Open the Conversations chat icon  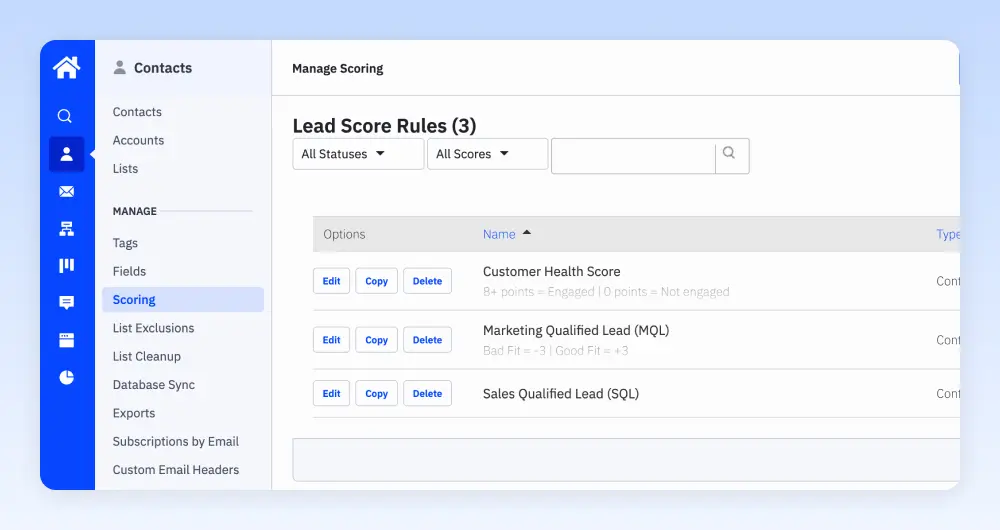click(66, 302)
